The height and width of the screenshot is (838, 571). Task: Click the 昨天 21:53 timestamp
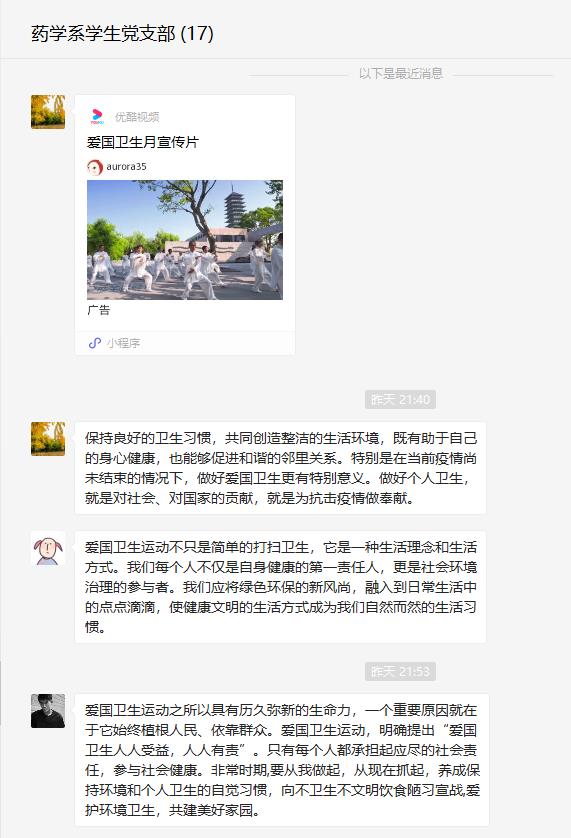400,671
